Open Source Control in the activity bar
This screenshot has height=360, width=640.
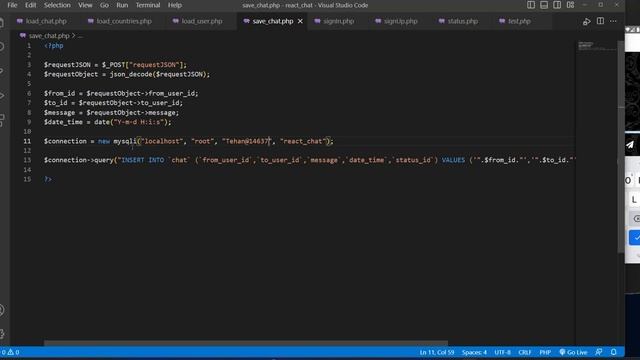pos(2,71)
